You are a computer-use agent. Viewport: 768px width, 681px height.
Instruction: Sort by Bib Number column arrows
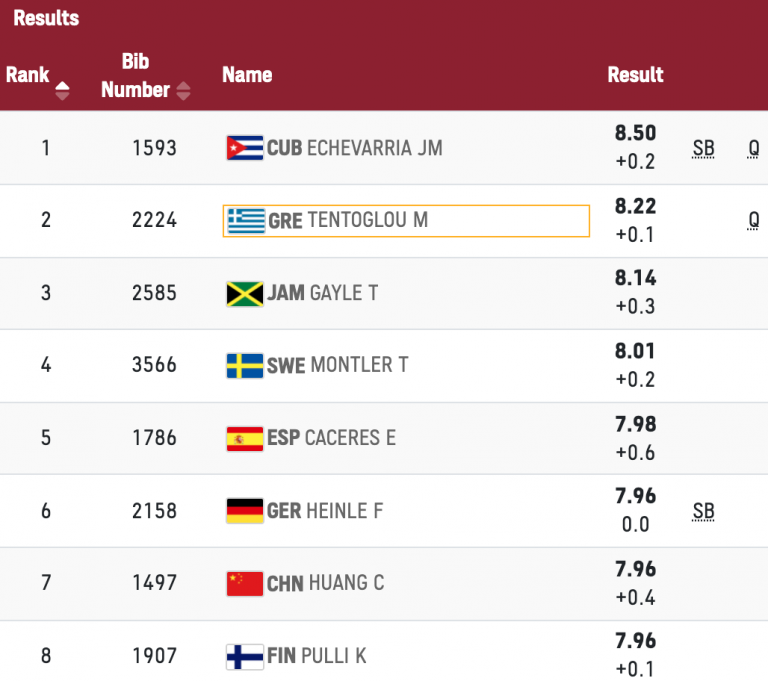pyautogui.click(x=183, y=90)
